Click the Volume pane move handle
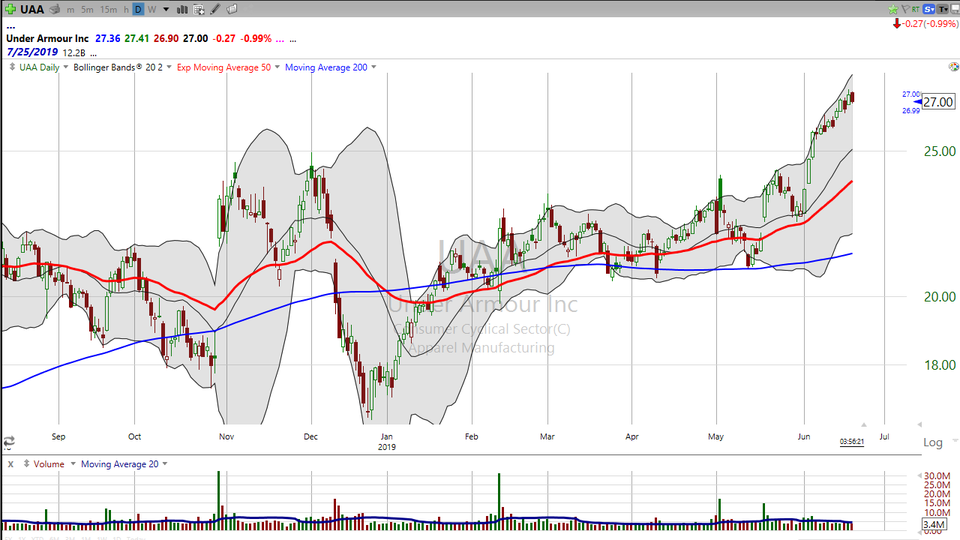 [26, 464]
